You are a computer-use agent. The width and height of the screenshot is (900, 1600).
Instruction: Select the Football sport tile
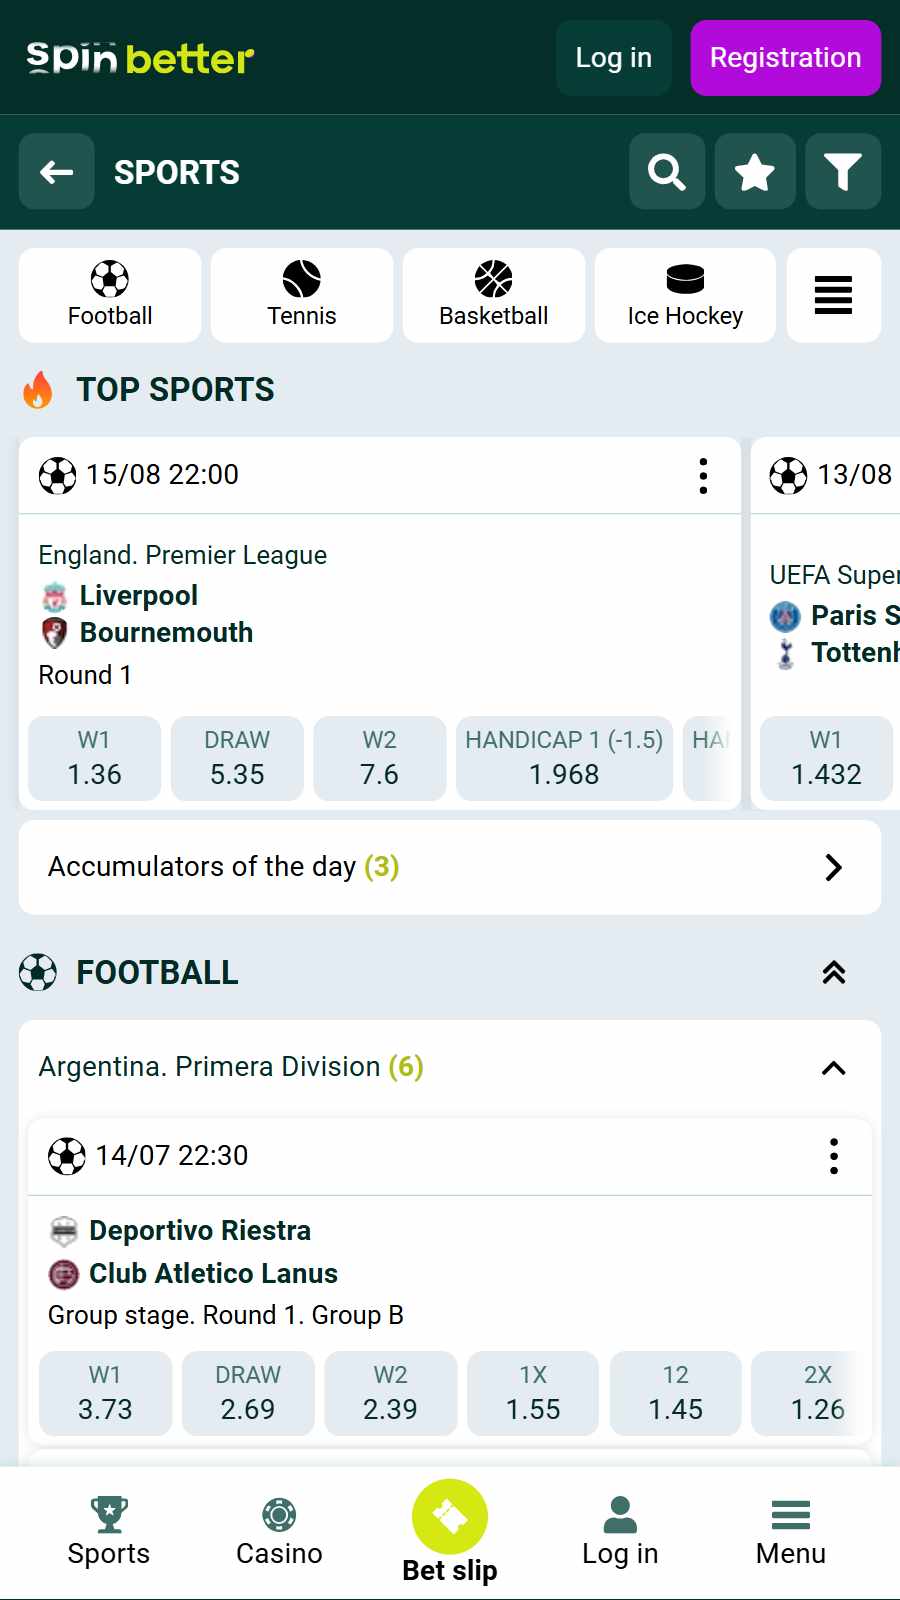point(110,295)
